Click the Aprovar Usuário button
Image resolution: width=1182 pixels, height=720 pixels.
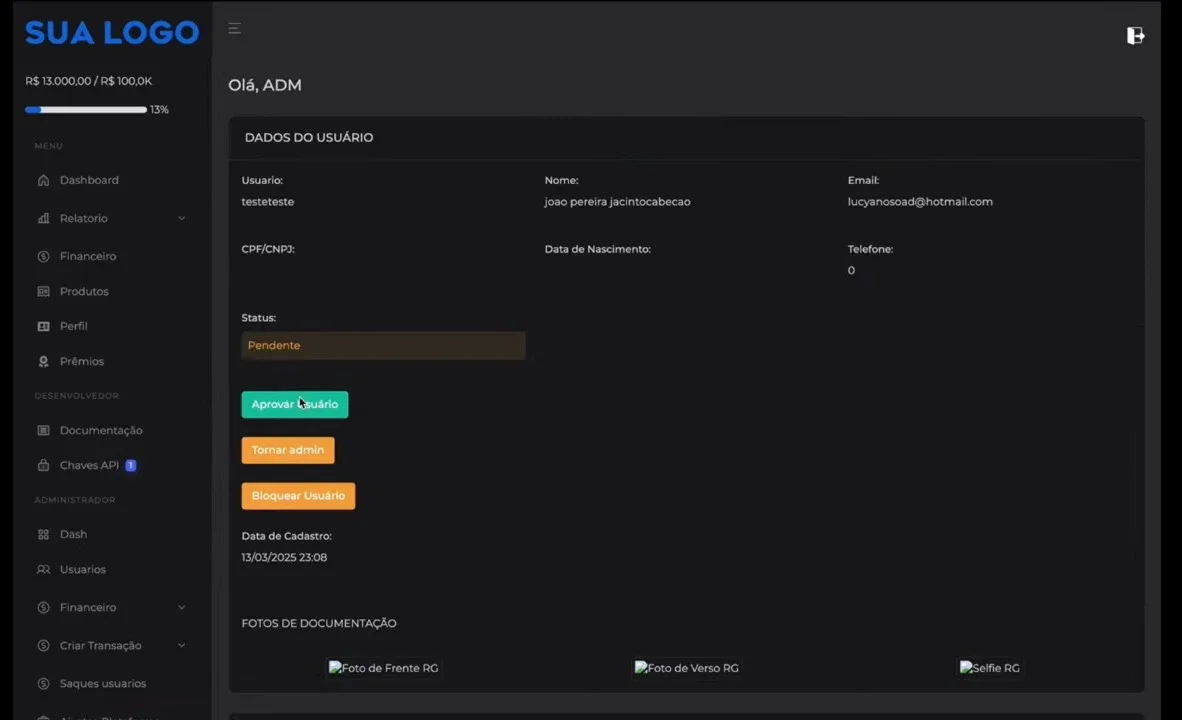(x=295, y=404)
